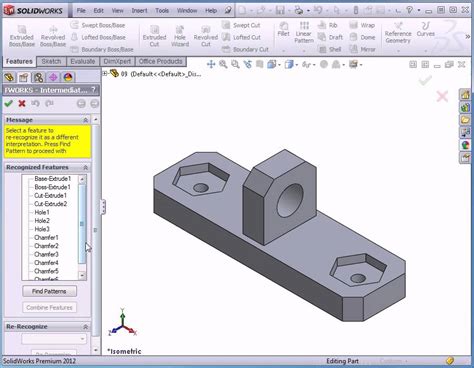The width and height of the screenshot is (474, 368).
Task: Click the PropertyManager help question mark
Action: tap(94, 90)
